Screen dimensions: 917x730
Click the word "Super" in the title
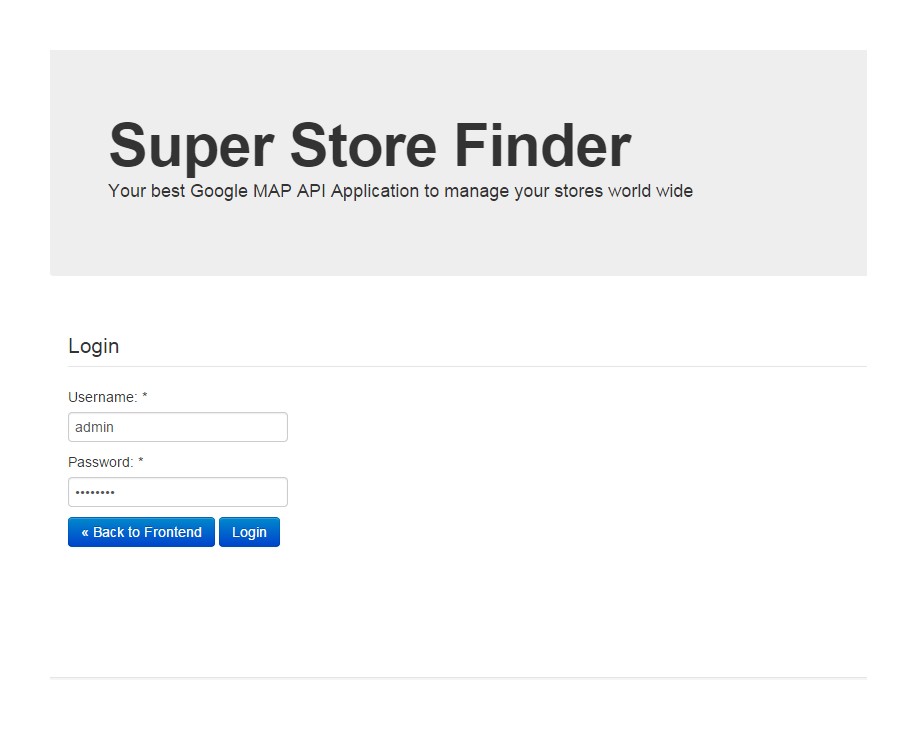(190, 146)
